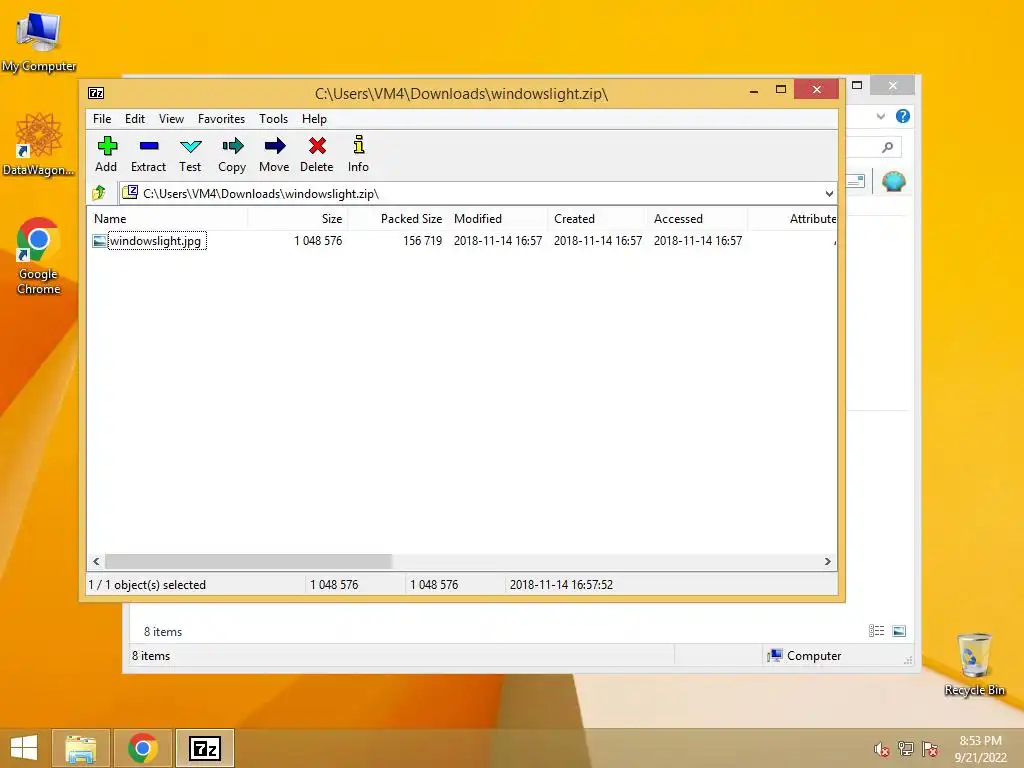1024x768 pixels.
Task: Select the windowslight.jpg file name
Action: click(x=155, y=241)
